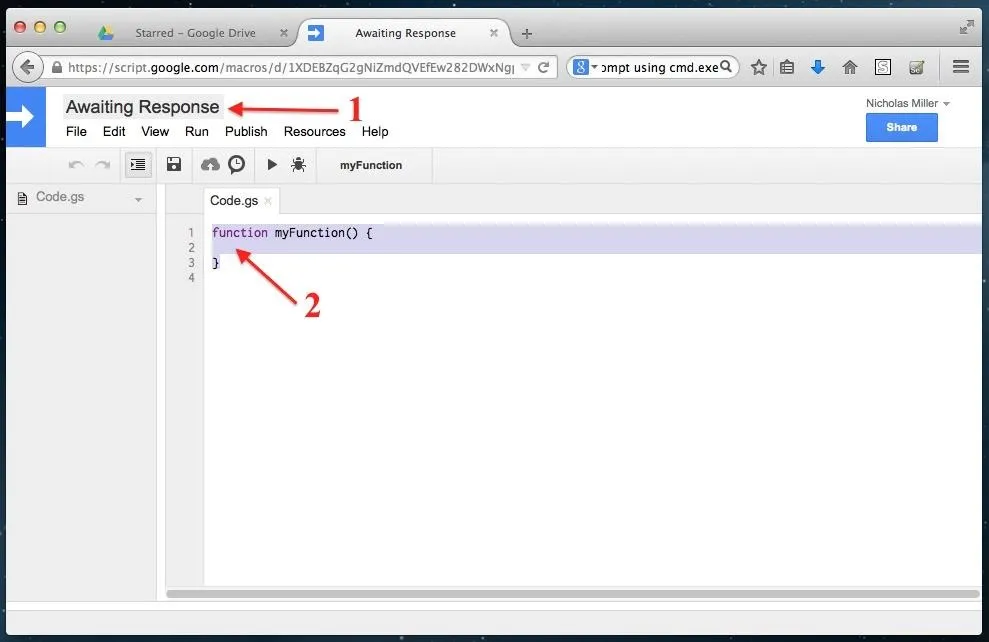Select the Code.gs editor tab
Image resolution: width=989 pixels, height=642 pixels.
pyautogui.click(x=234, y=201)
